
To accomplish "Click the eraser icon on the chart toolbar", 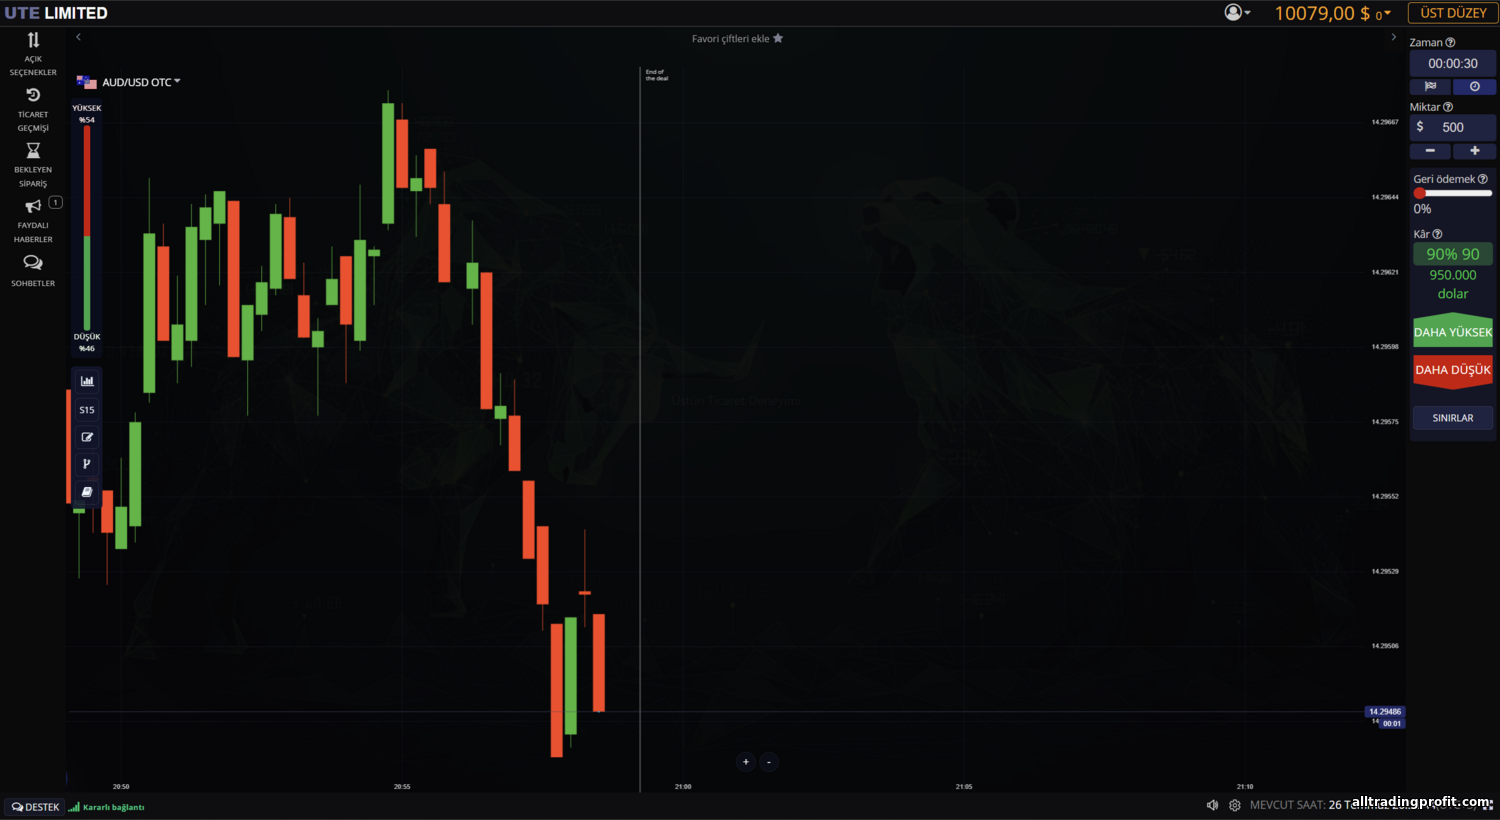I will pyautogui.click(x=87, y=492).
